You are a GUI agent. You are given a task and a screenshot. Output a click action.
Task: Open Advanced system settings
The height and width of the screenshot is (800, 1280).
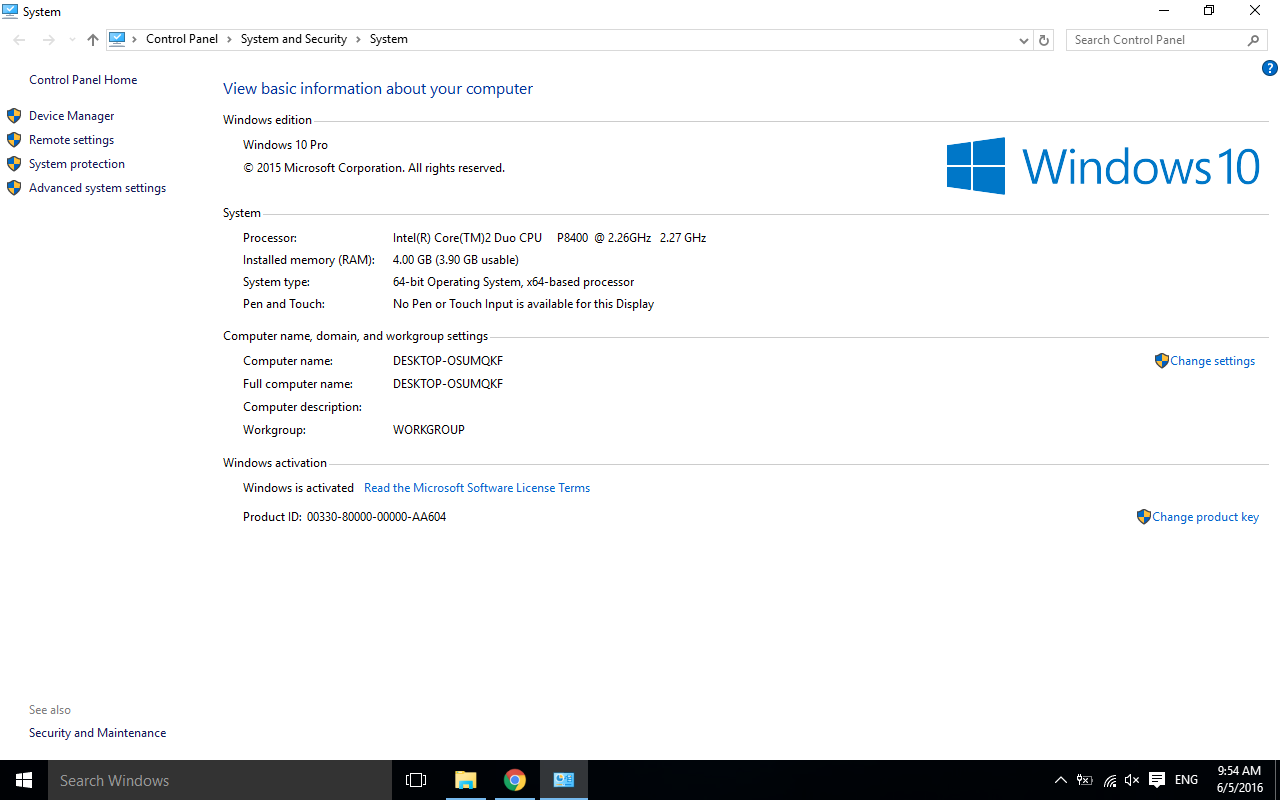click(x=97, y=188)
